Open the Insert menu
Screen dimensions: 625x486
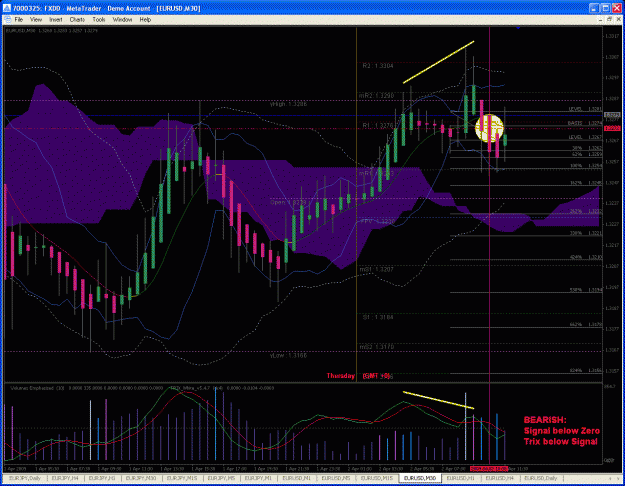[56, 20]
